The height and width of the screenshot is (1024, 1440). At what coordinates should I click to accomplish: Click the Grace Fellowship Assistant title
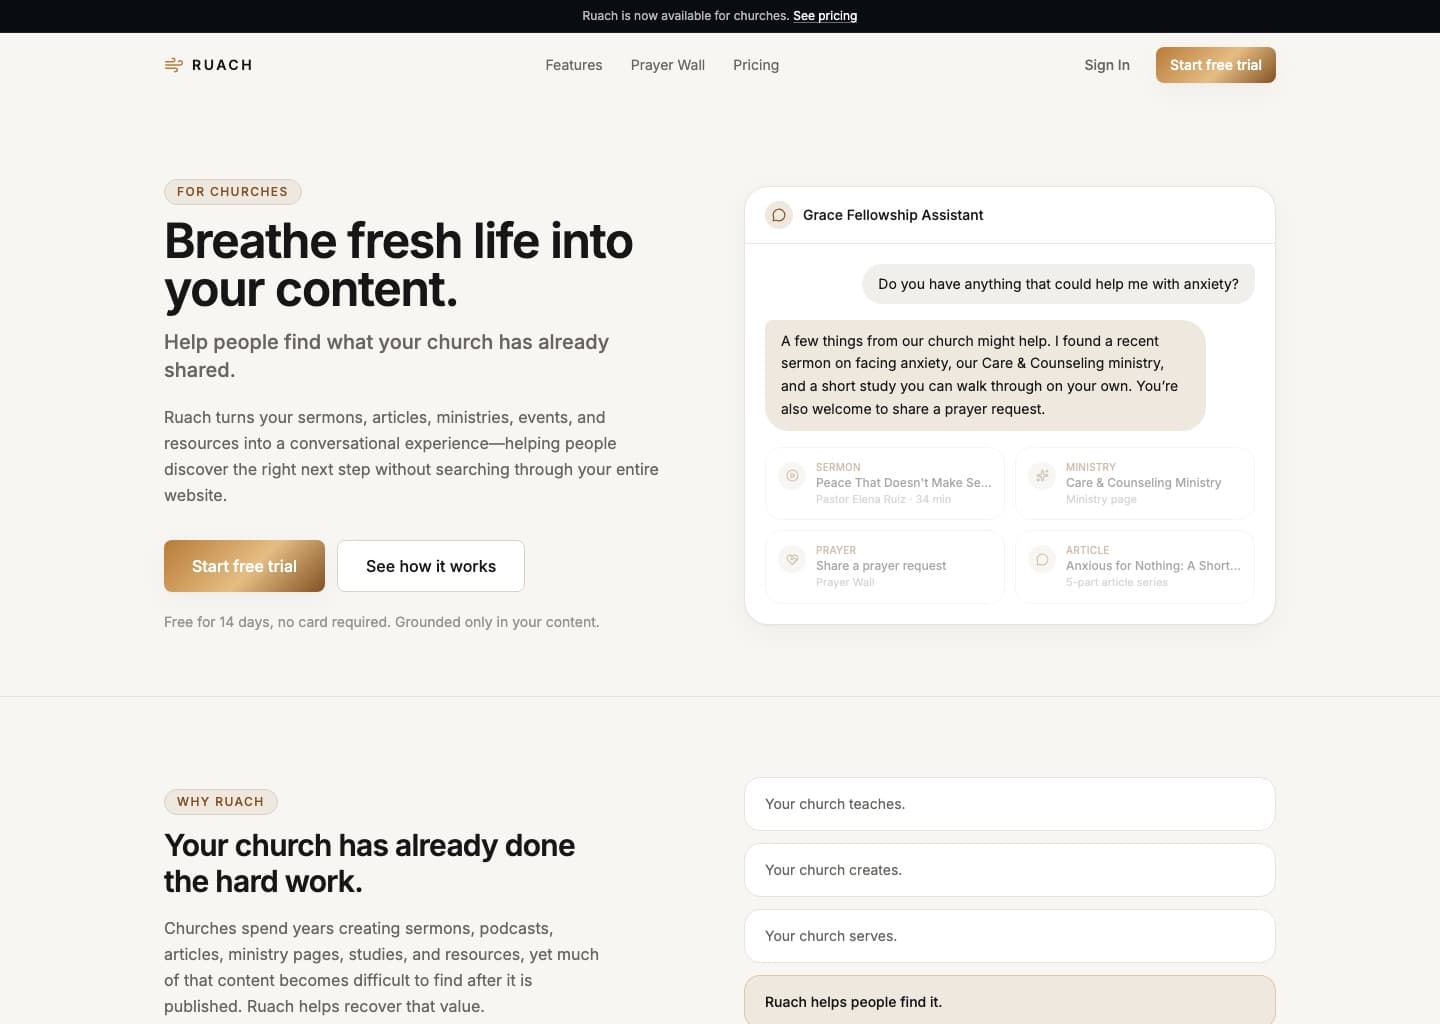893,215
